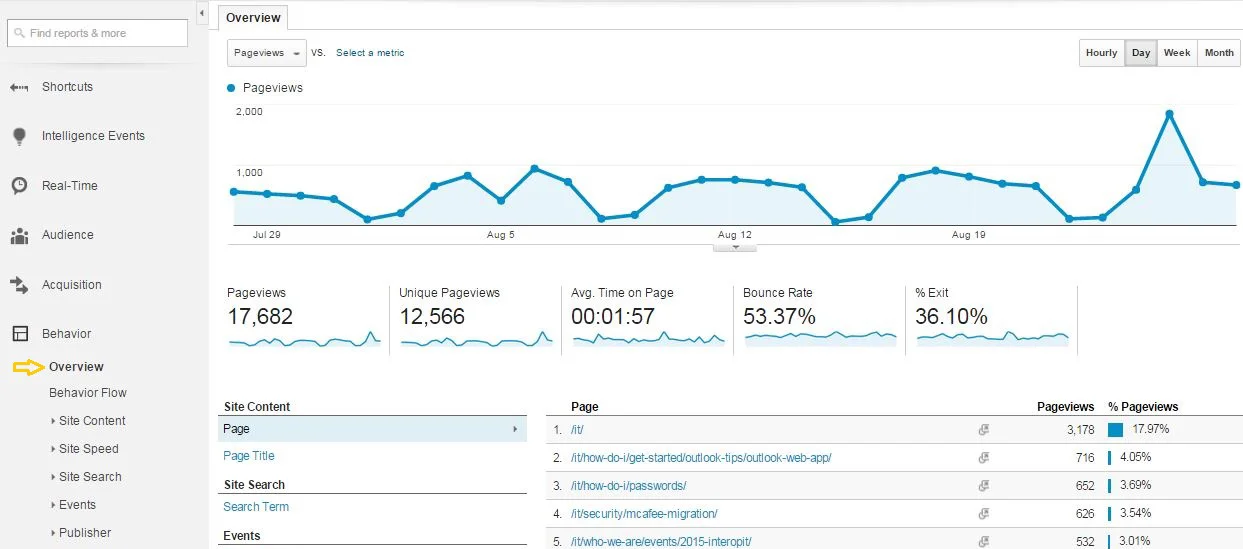
Task: Click the Real-Time clock icon
Action: (x=19, y=186)
